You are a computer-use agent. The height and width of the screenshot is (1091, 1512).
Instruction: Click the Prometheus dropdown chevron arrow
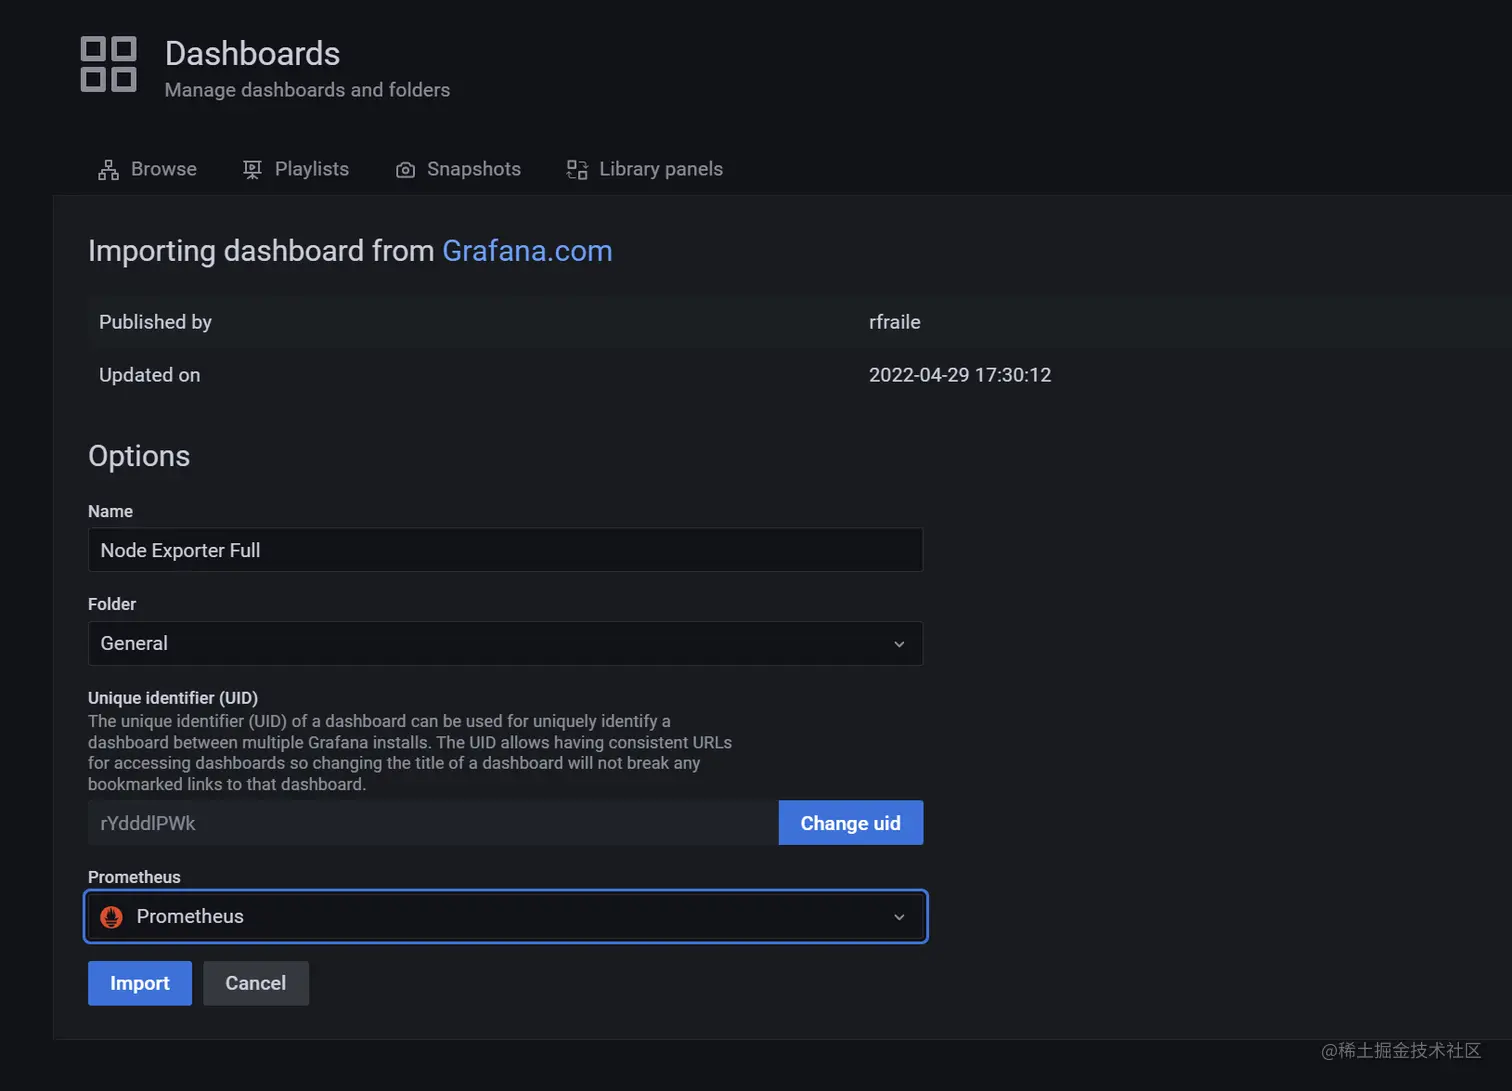click(x=899, y=917)
